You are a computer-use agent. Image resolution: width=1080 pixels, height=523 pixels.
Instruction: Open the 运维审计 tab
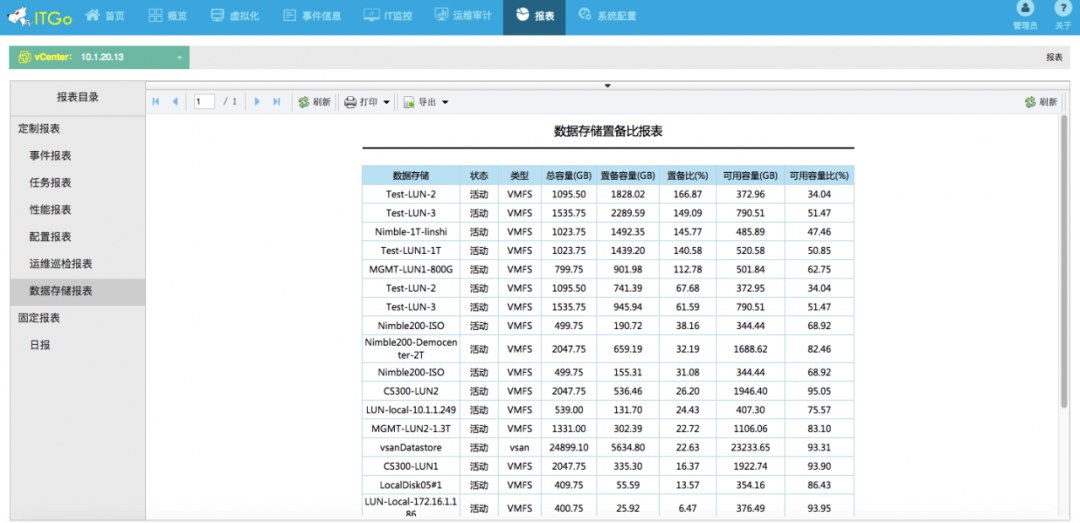[x=463, y=16]
